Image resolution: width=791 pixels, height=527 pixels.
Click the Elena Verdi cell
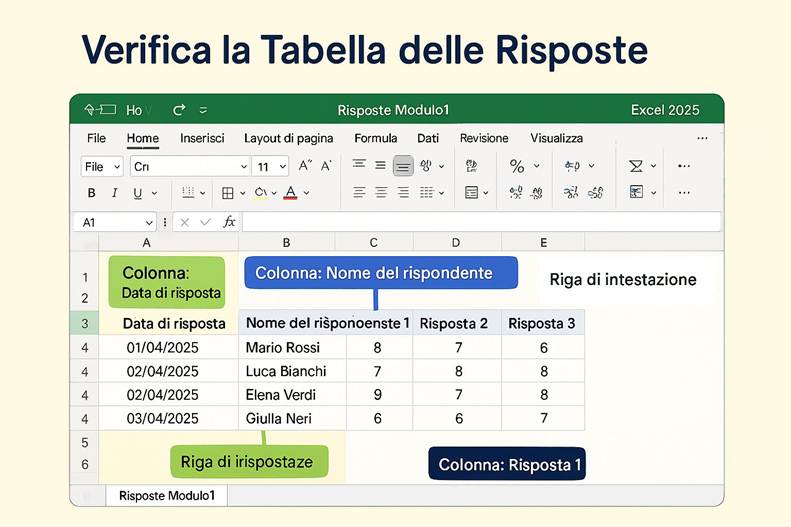point(292,395)
